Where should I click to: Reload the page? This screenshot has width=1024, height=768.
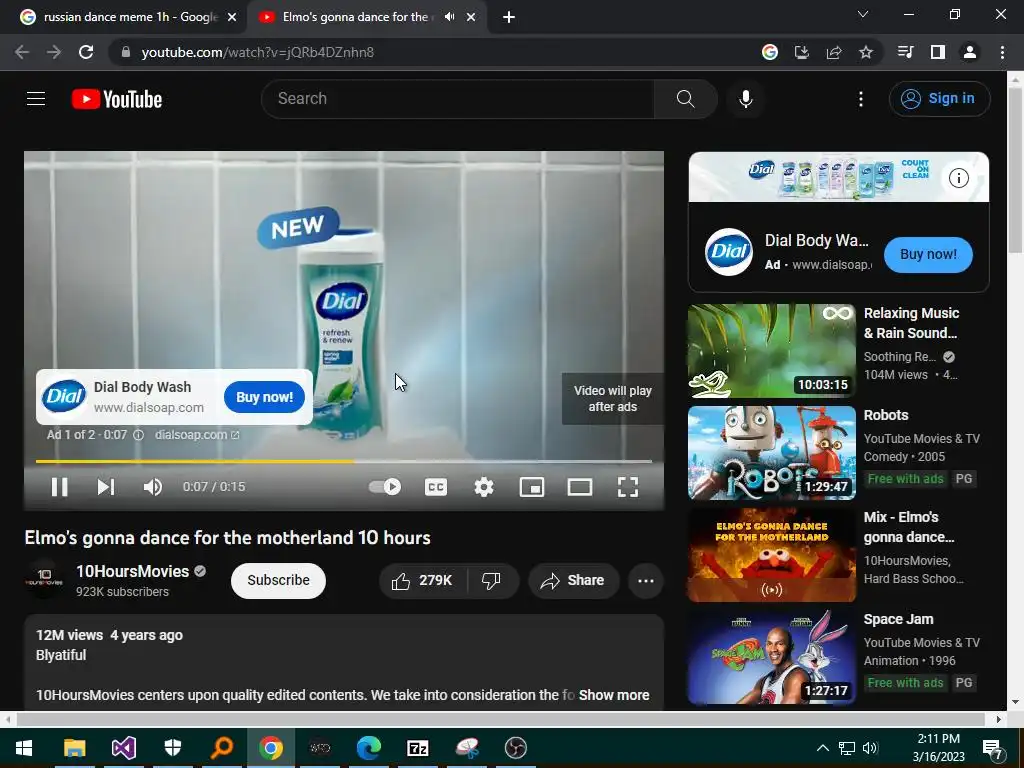[86, 52]
